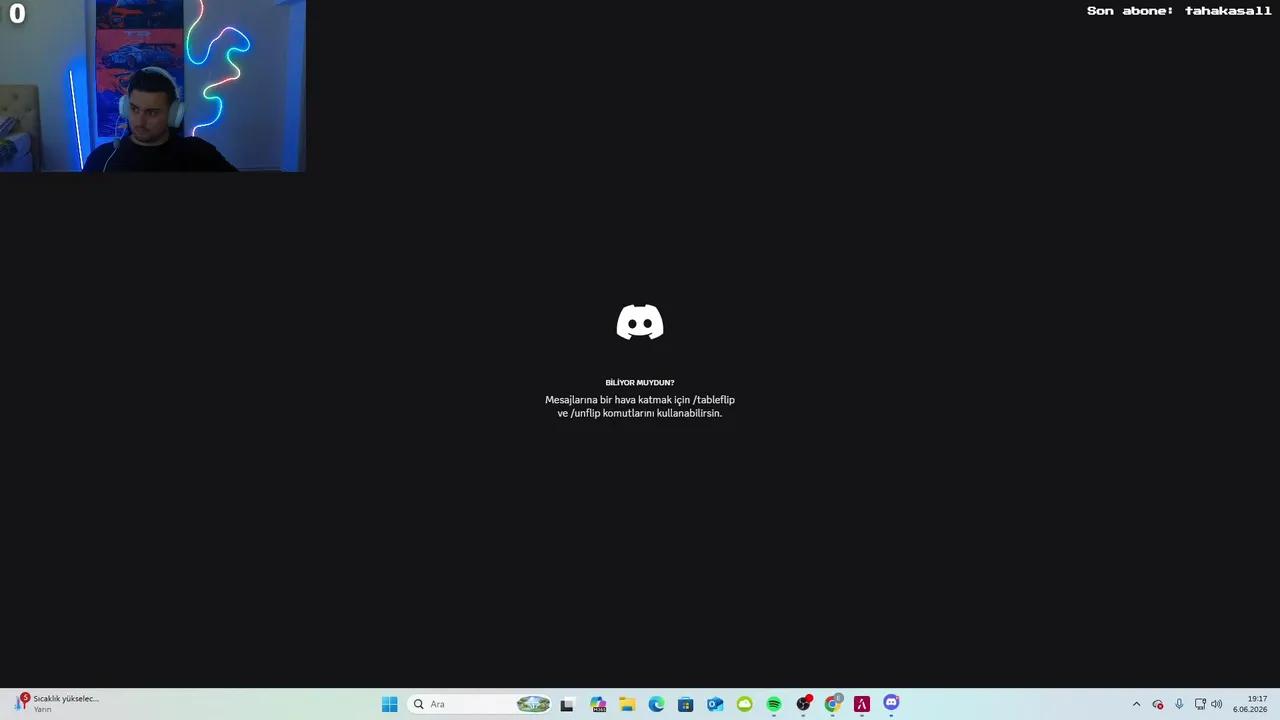Switch to Spotify on the taskbar
Image resolution: width=1280 pixels, height=720 pixels.
(x=774, y=704)
